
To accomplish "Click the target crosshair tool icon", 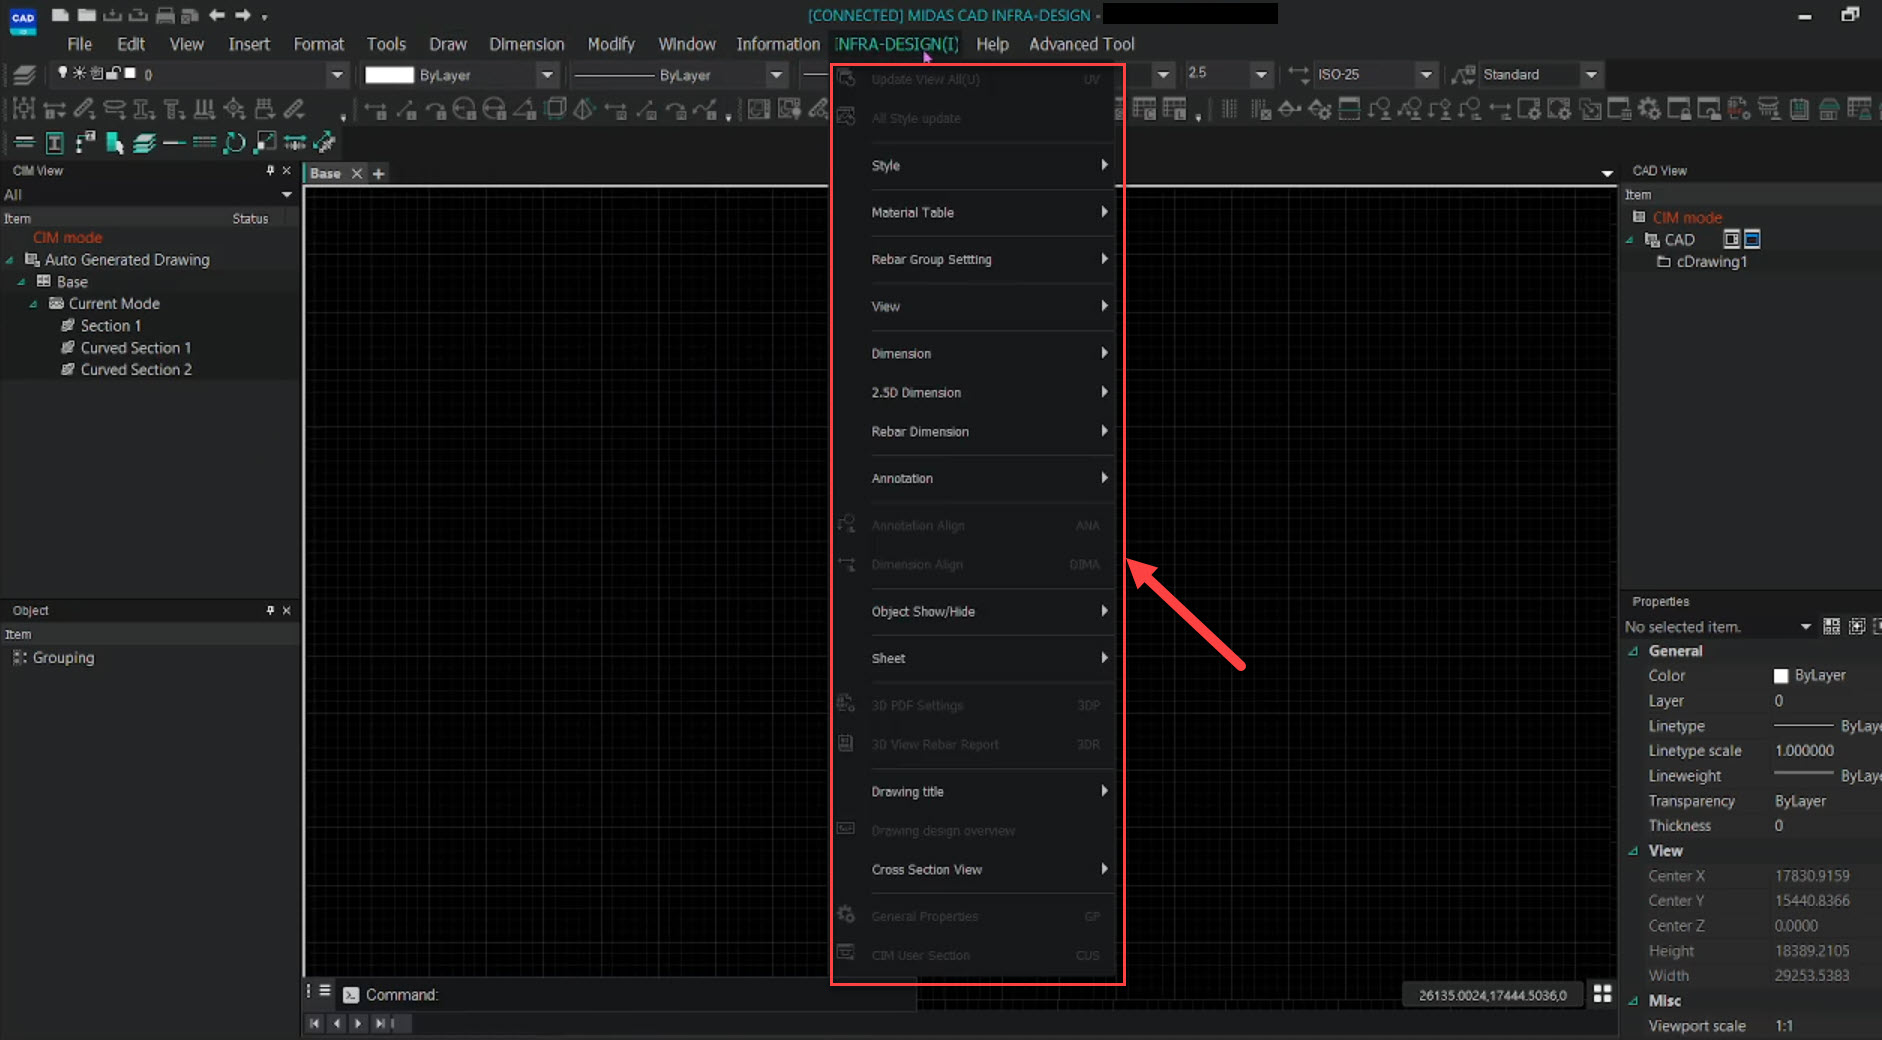I will [x=234, y=109].
